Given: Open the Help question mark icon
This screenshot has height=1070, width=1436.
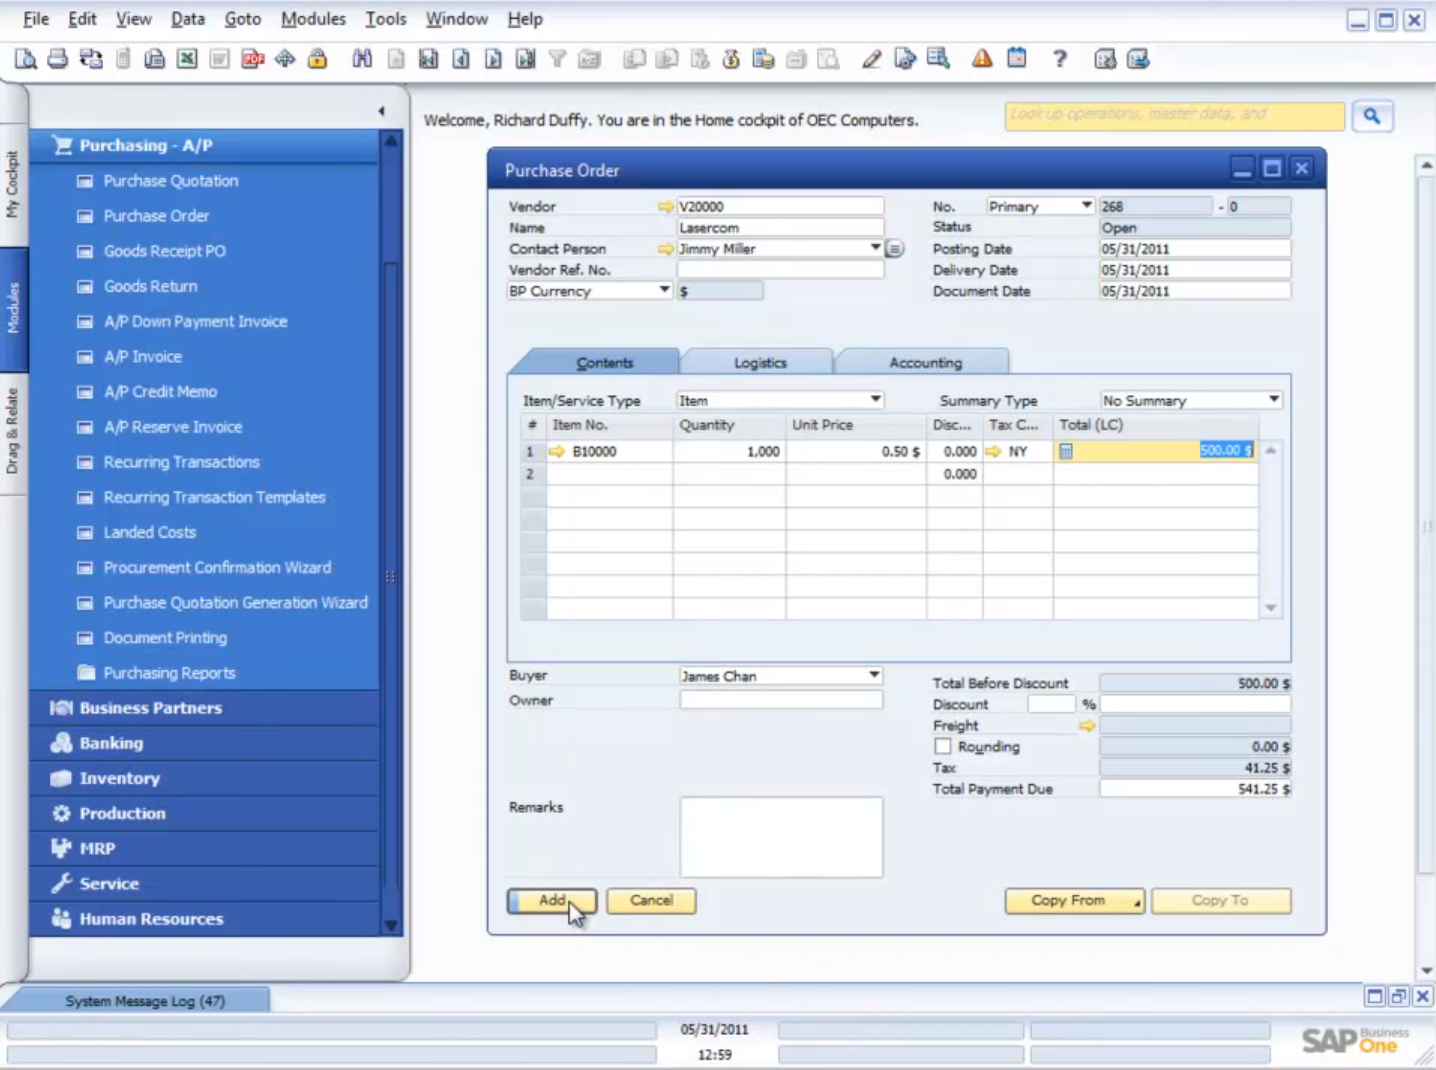Looking at the screenshot, I should pos(1059,58).
